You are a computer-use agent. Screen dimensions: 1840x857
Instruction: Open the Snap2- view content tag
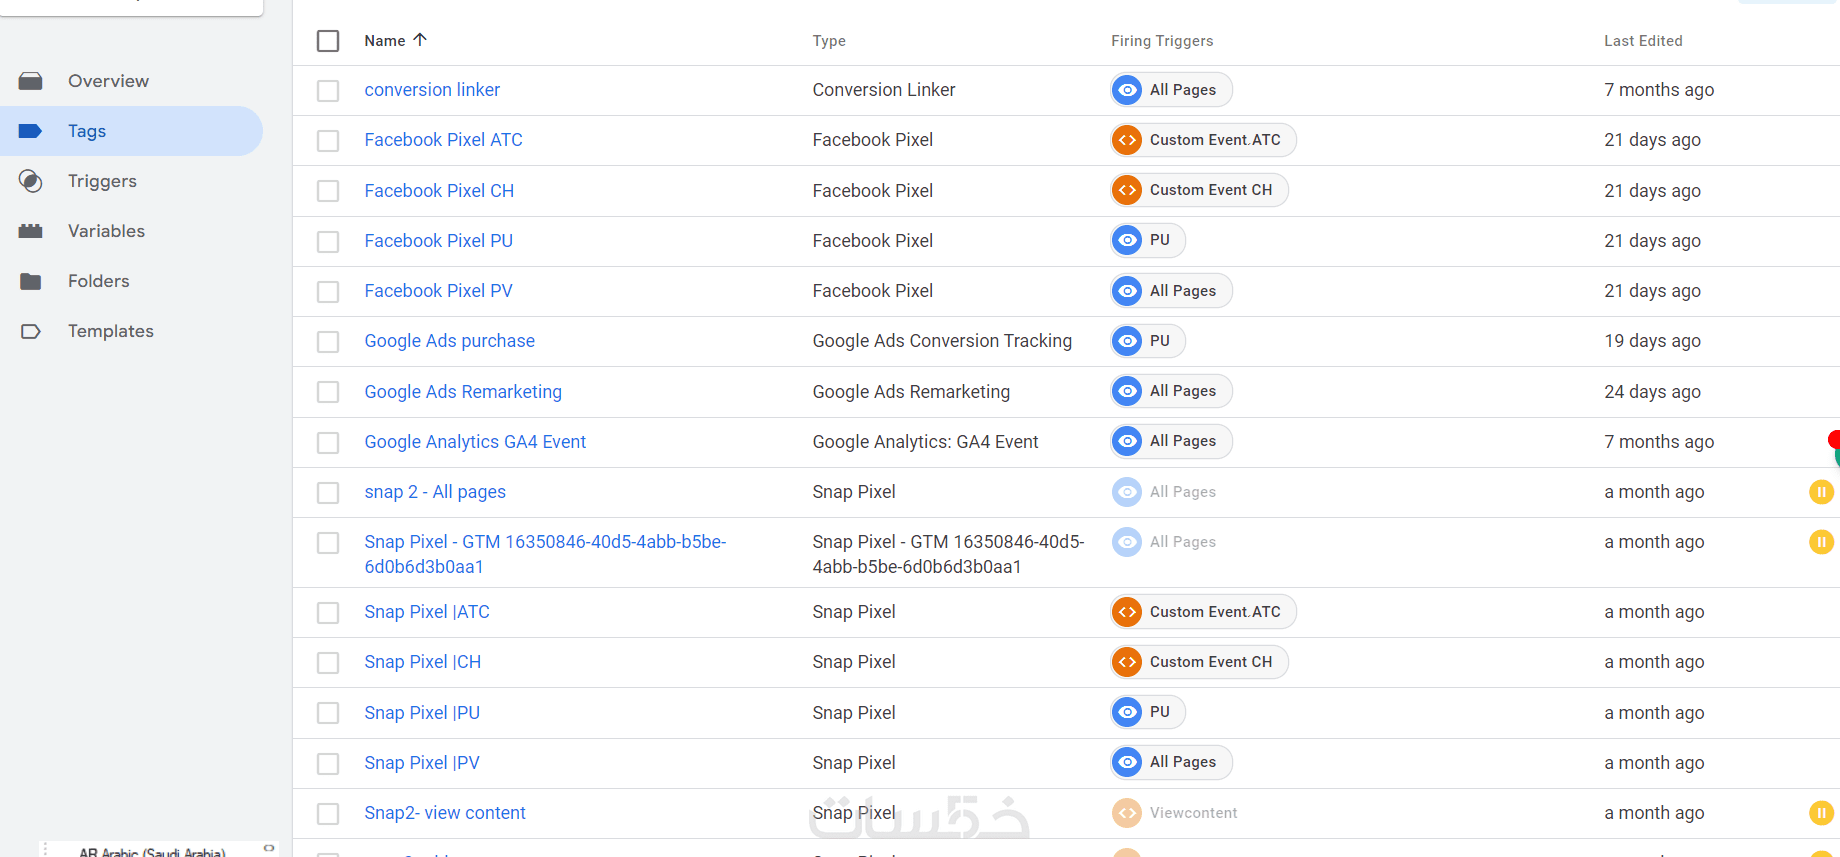click(x=445, y=813)
